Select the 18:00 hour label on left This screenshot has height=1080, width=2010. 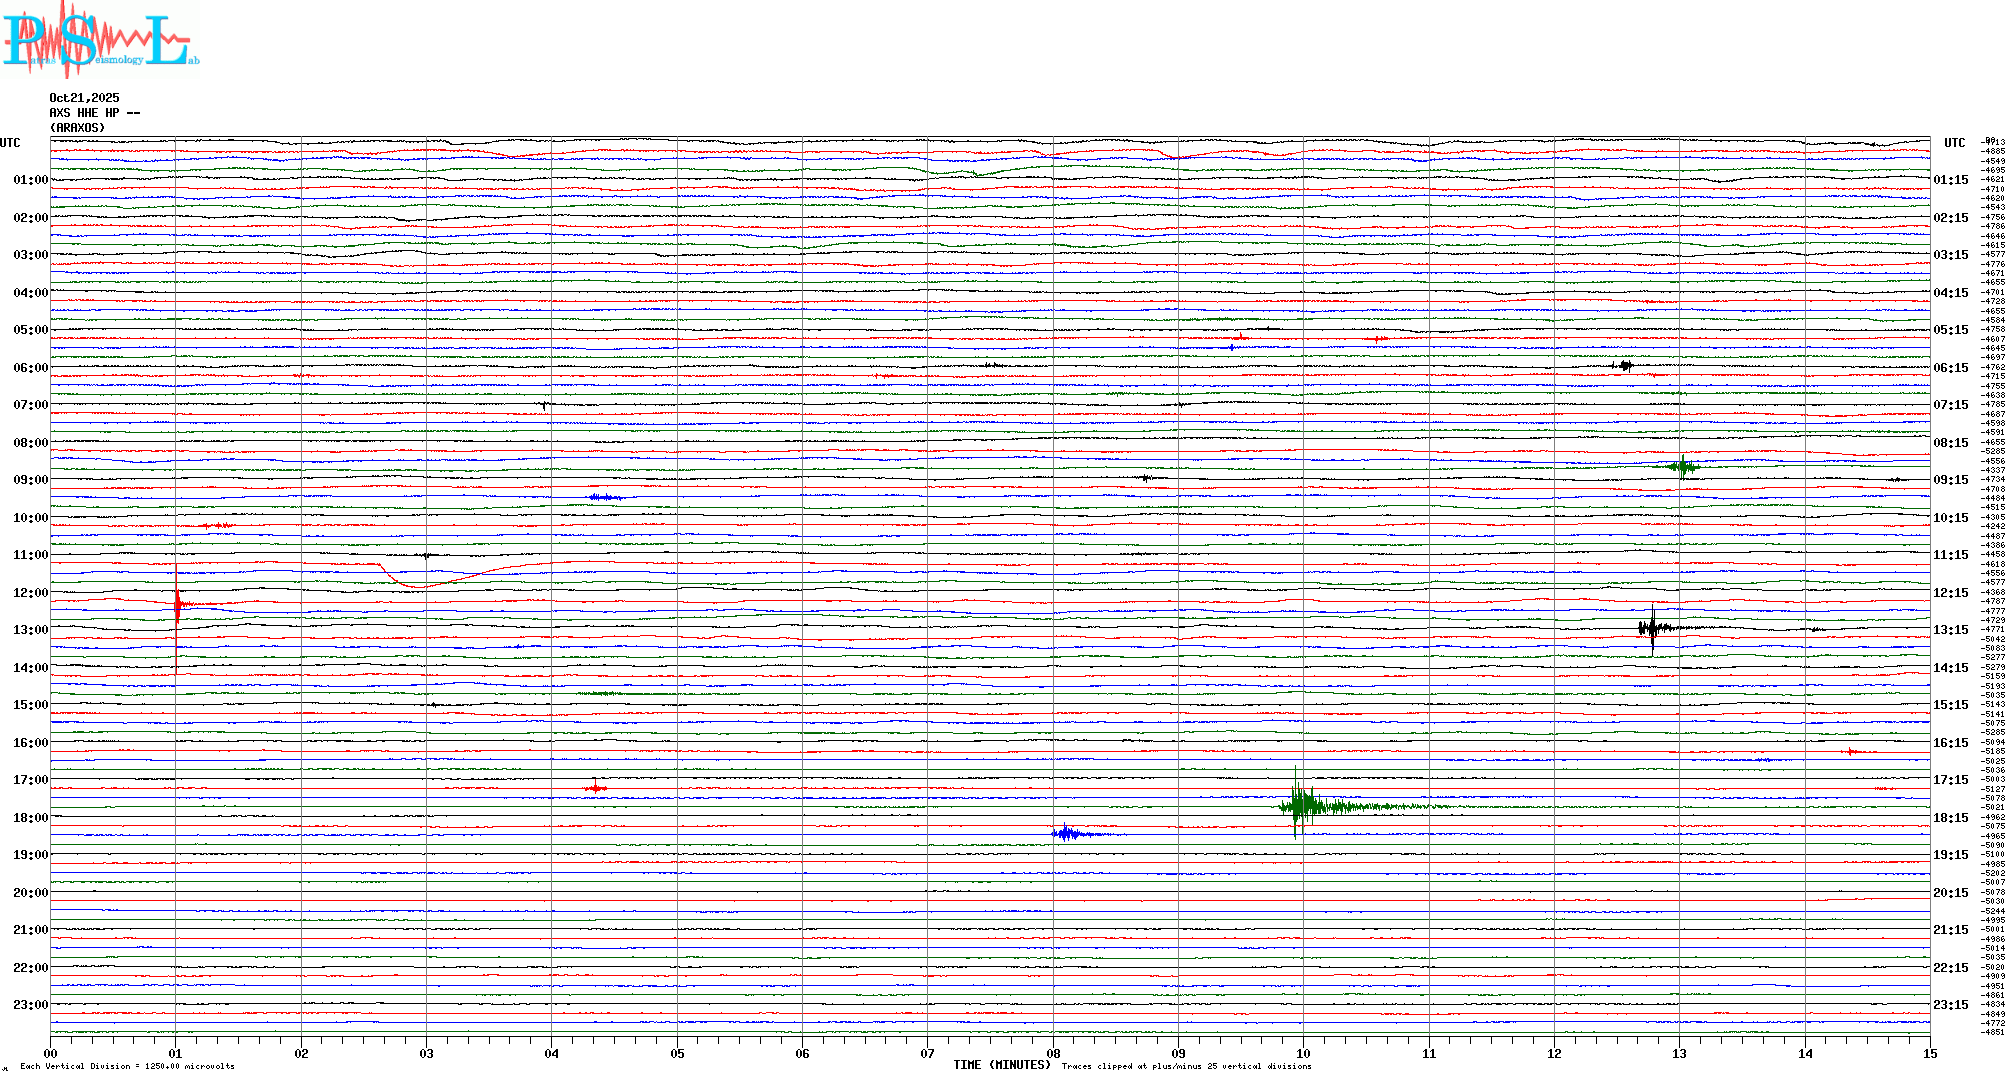point(30,818)
